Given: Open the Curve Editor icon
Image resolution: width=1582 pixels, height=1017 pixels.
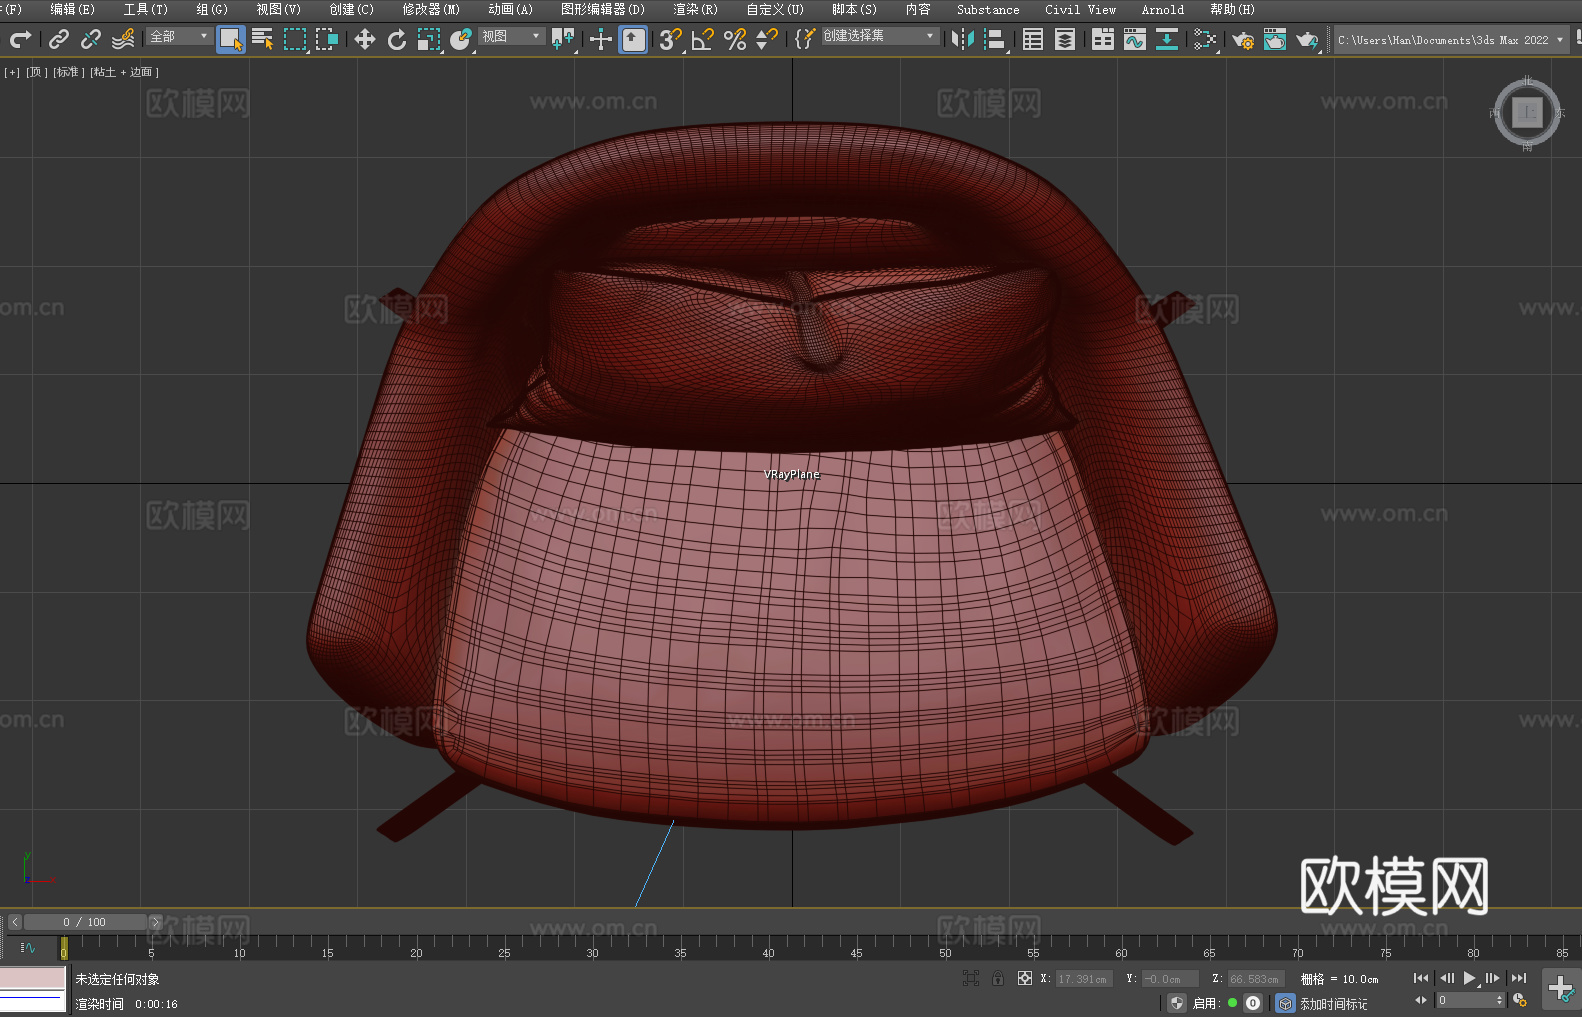Looking at the screenshot, I should [x=1135, y=39].
